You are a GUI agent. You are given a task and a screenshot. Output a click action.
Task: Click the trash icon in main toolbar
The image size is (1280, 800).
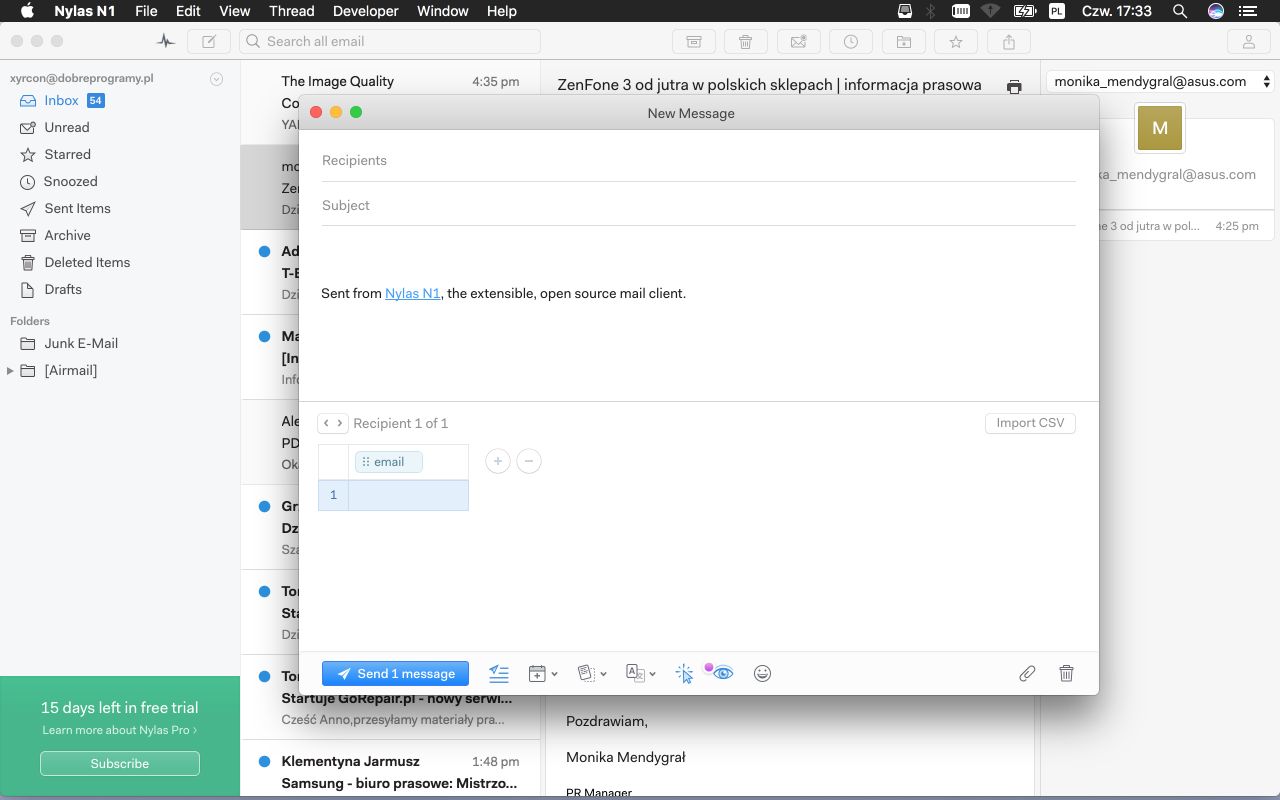(745, 42)
